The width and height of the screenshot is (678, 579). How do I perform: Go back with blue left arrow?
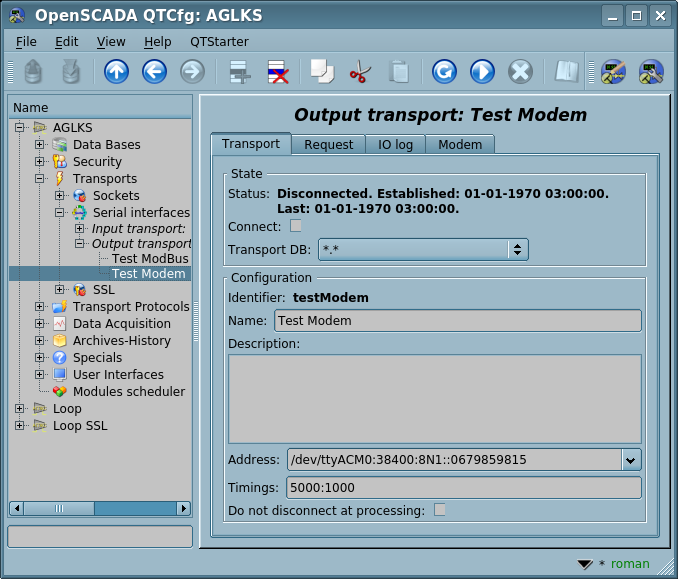pyautogui.click(x=154, y=71)
